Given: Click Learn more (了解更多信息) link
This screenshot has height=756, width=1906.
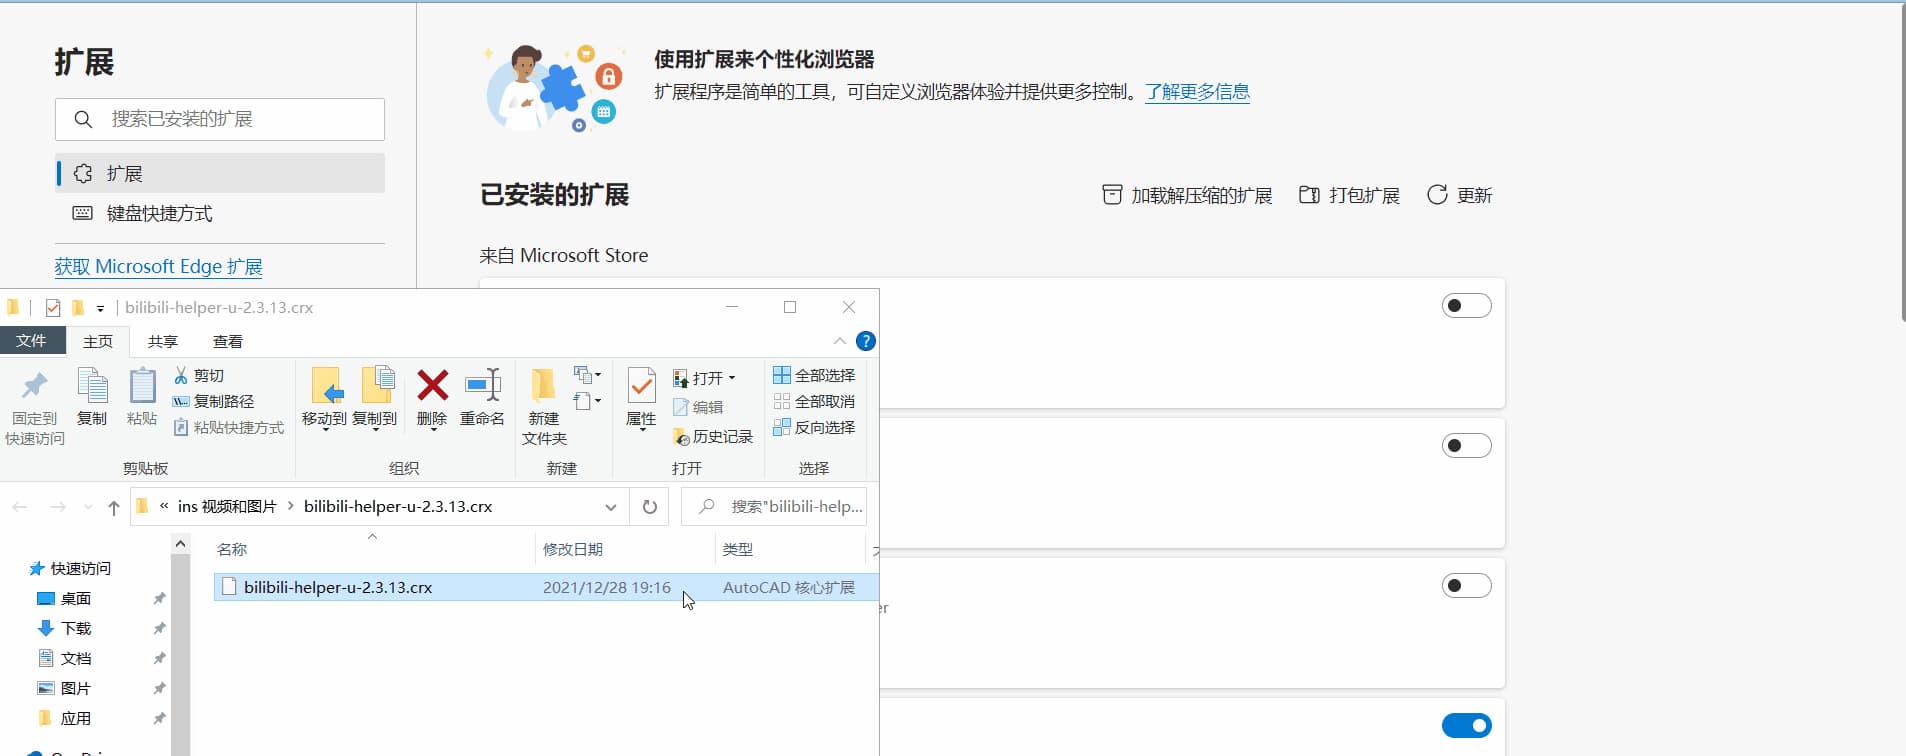Looking at the screenshot, I should pos(1197,92).
